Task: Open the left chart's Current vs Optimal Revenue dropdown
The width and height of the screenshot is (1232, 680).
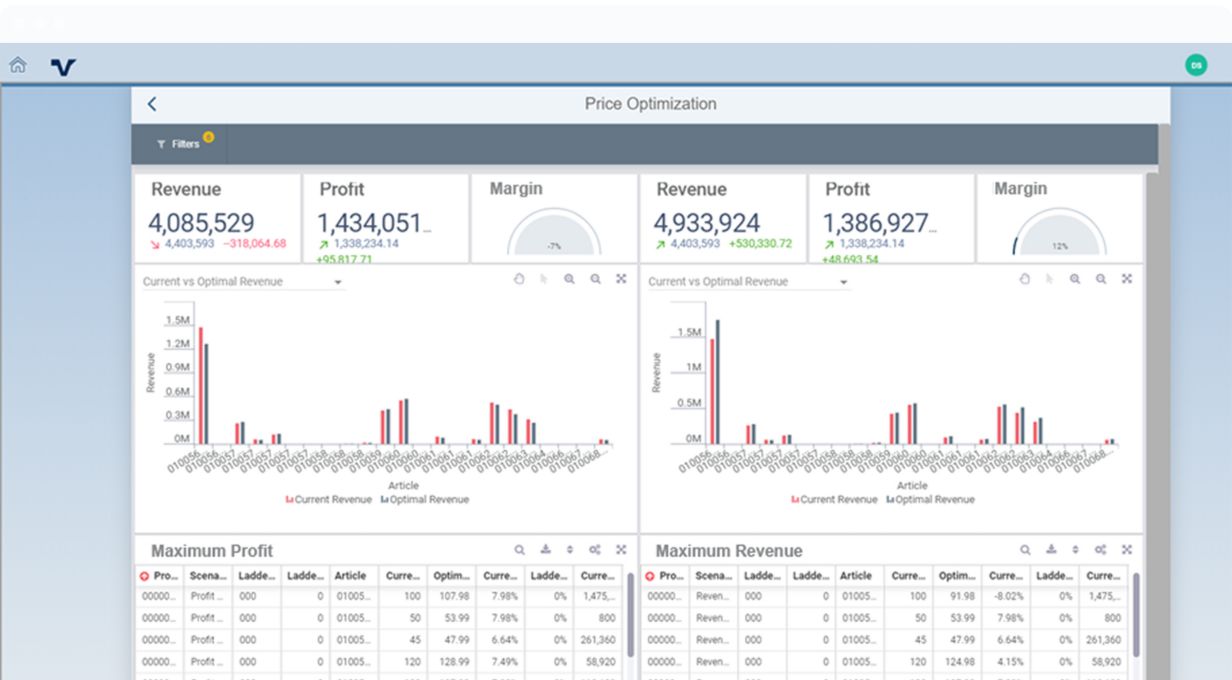Action: tap(338, 283)
